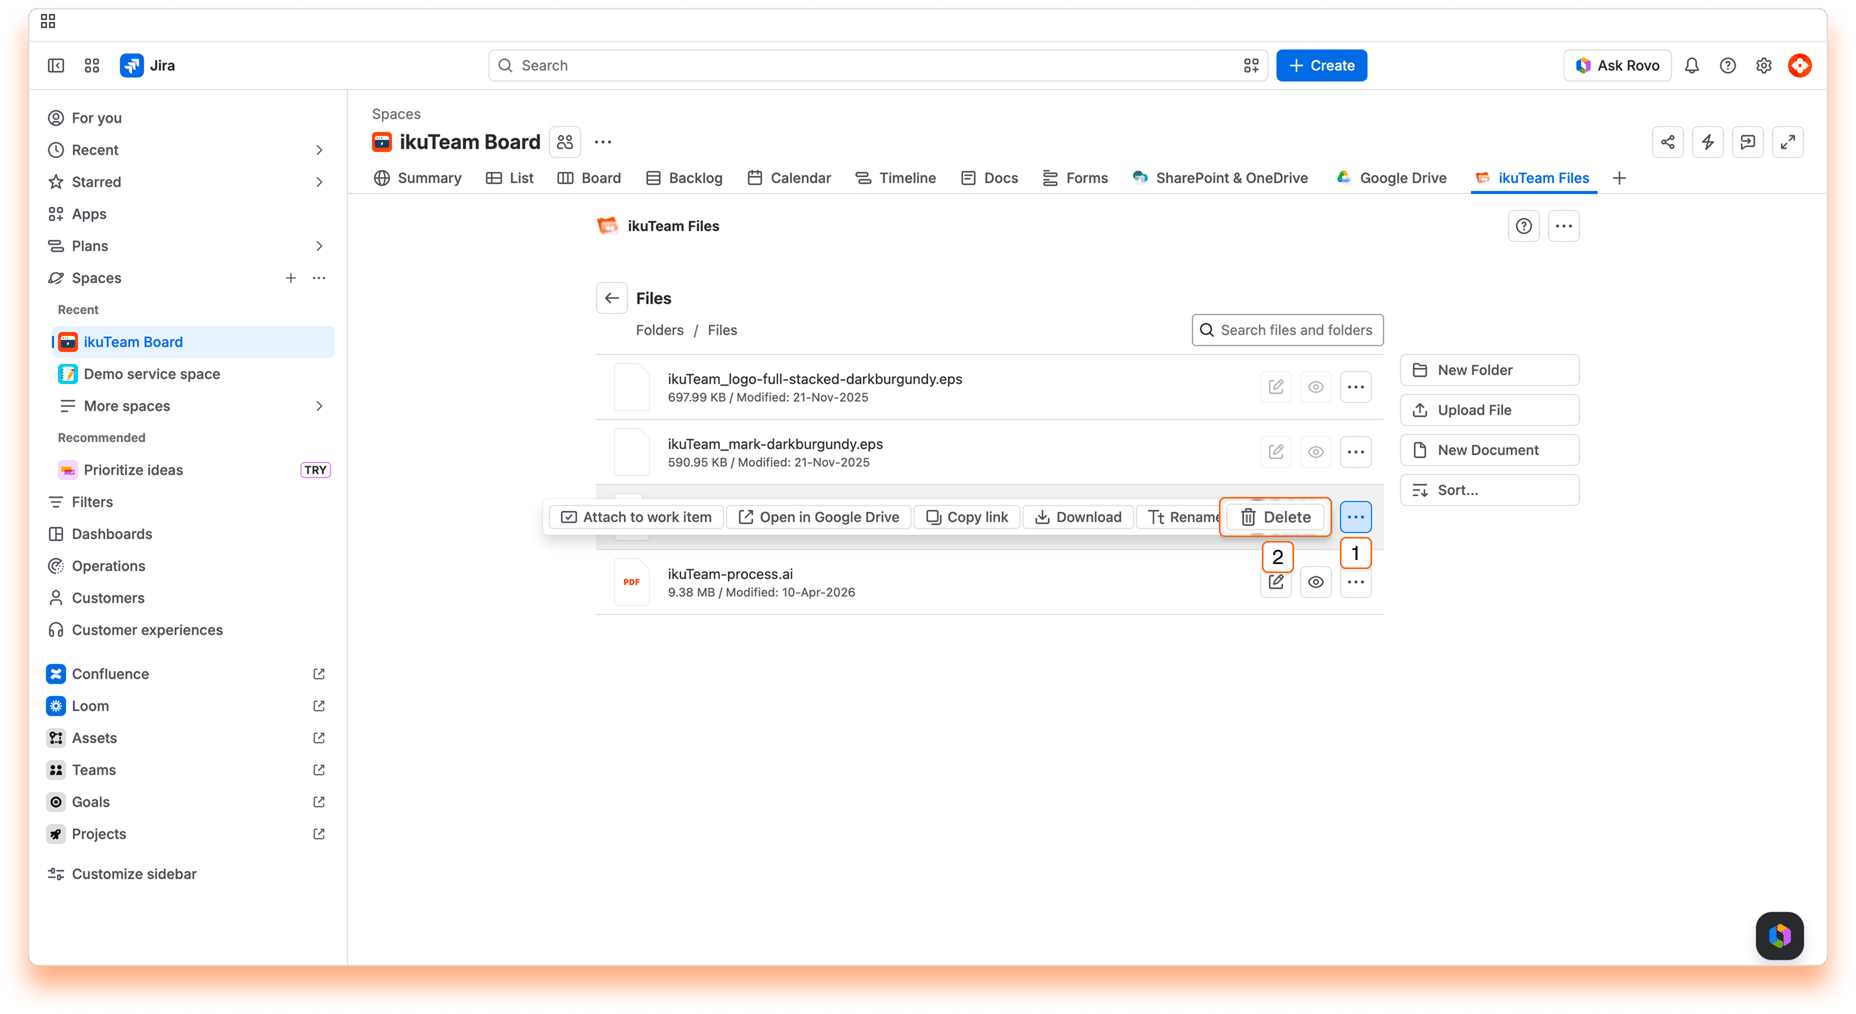Click the blue Create button
Viewport: 1856px width, 1014px height.
1321,65
